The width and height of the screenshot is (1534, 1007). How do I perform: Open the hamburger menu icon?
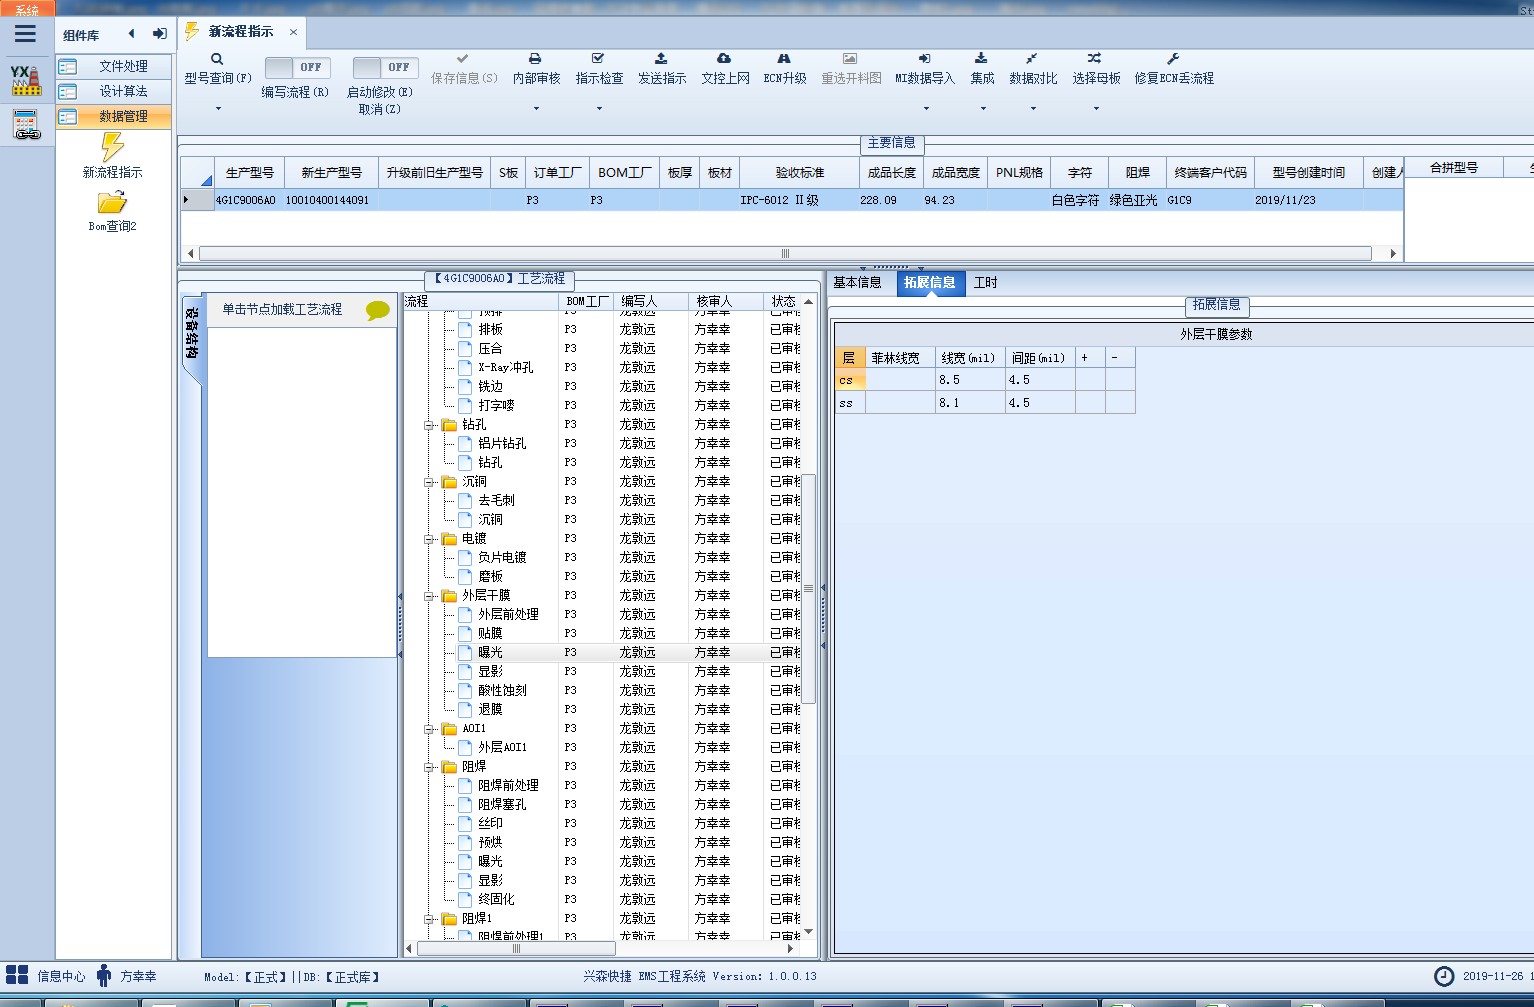tap(25, 34)
